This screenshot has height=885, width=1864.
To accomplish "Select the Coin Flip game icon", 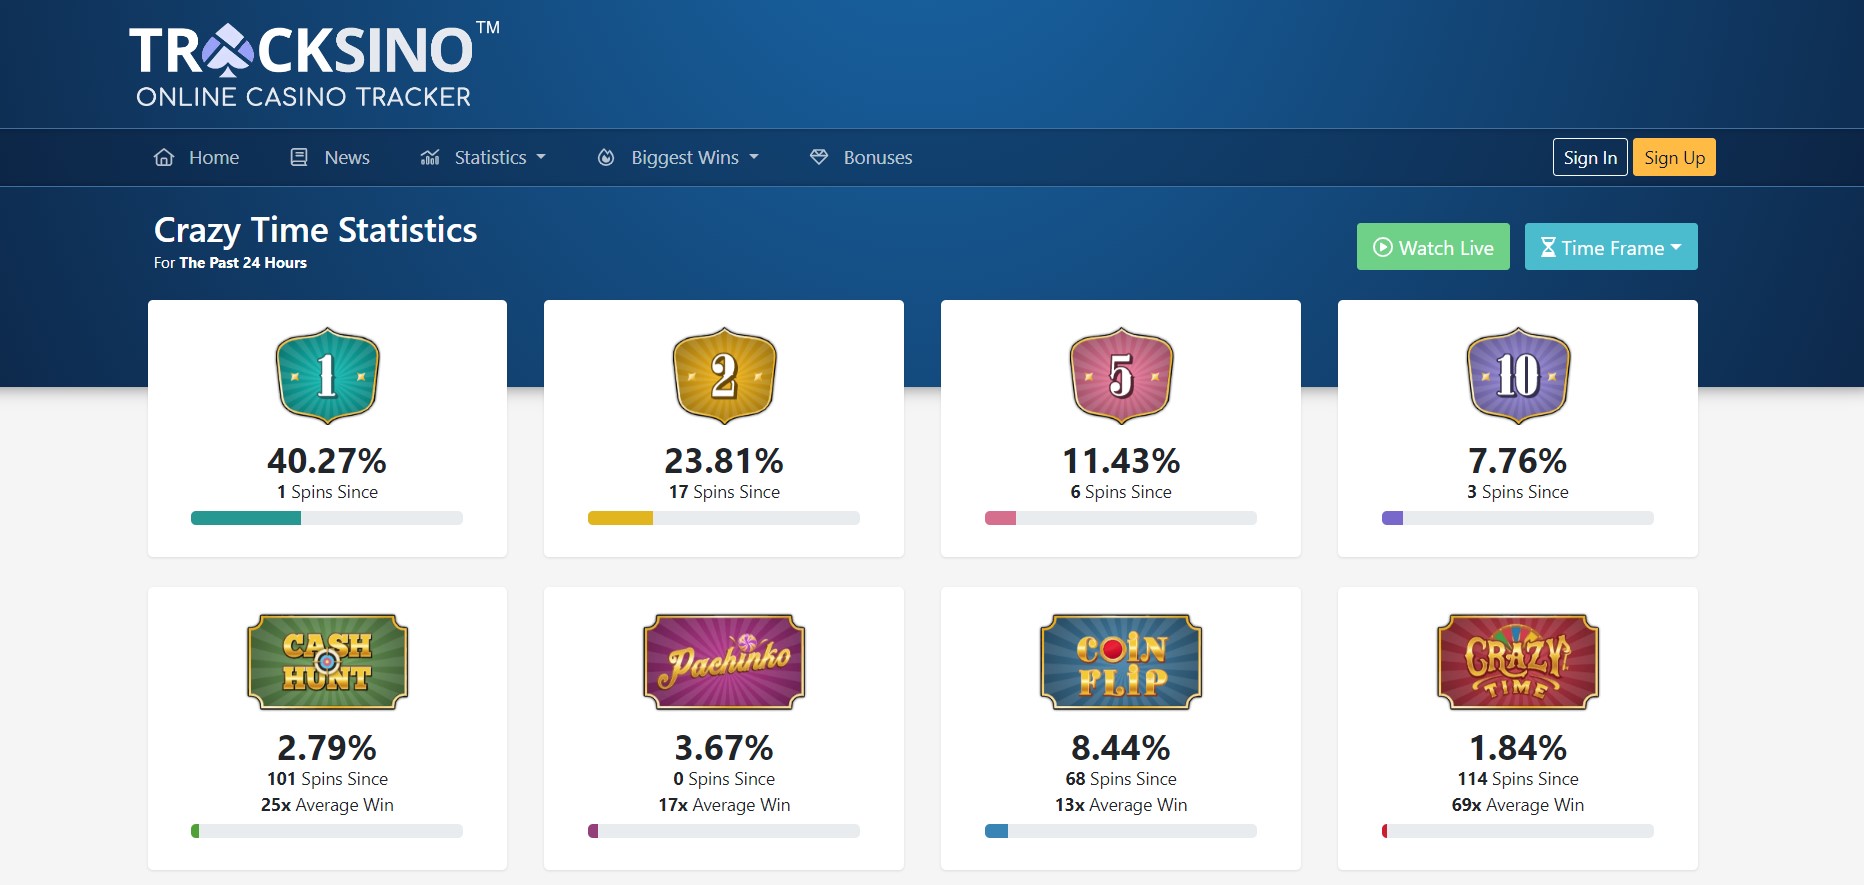I will (x=1121, y=662).
